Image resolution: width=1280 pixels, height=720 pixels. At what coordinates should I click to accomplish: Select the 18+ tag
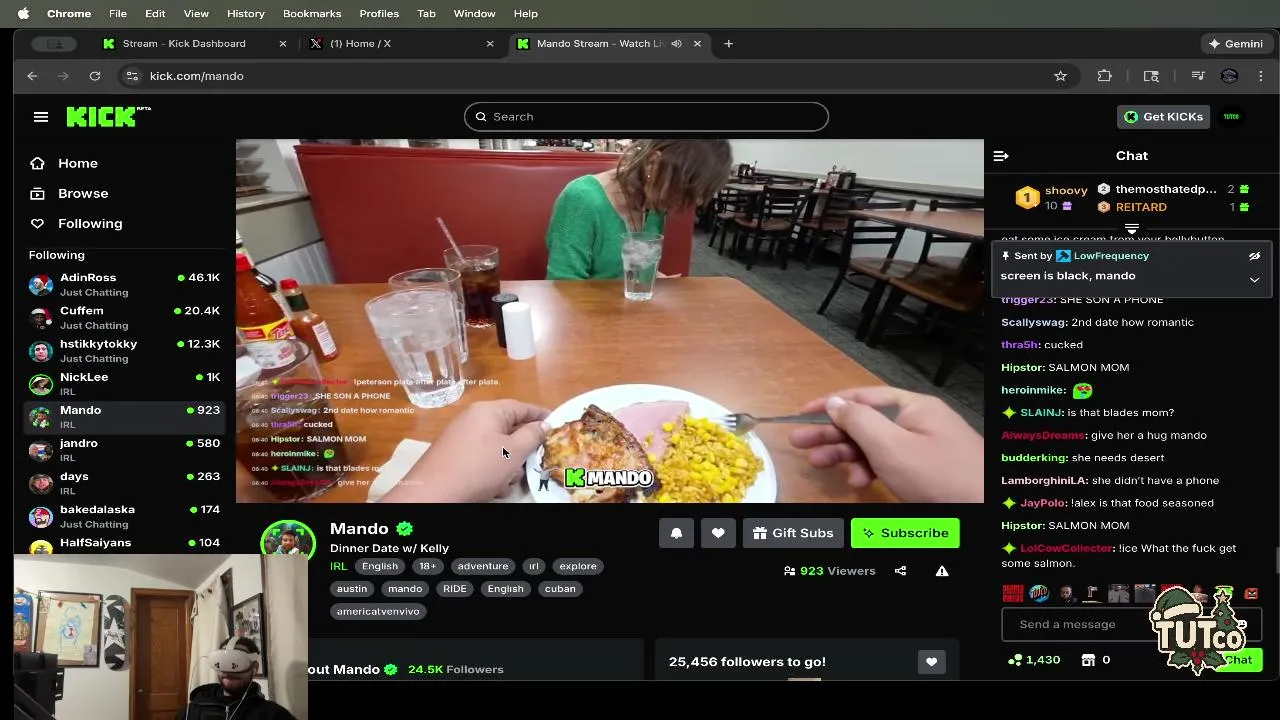point(428,566)
